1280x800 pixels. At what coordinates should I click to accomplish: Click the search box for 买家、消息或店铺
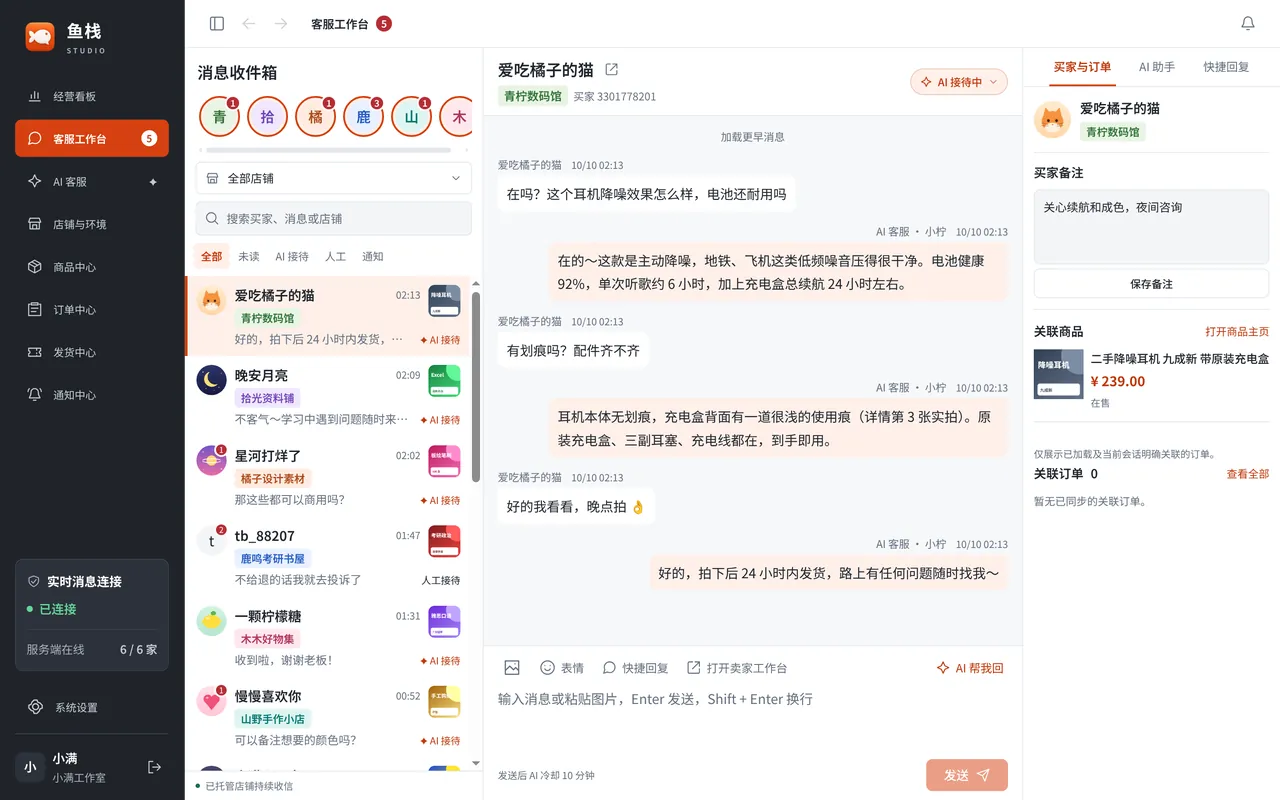click(x=334, y=218)
